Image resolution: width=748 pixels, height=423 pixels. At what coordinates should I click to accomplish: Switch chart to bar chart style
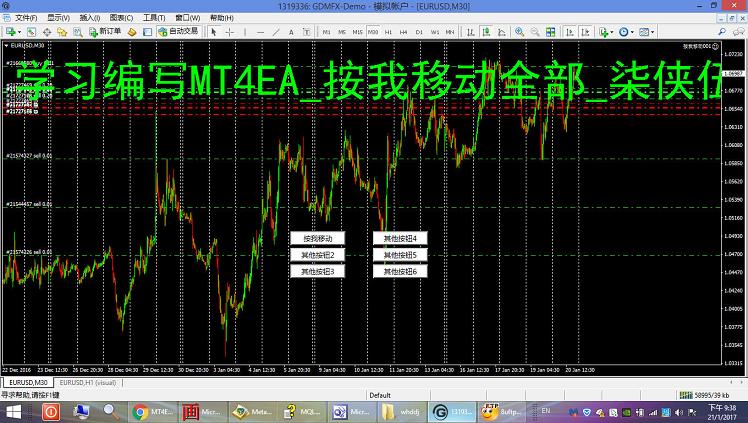click(471, 32)
